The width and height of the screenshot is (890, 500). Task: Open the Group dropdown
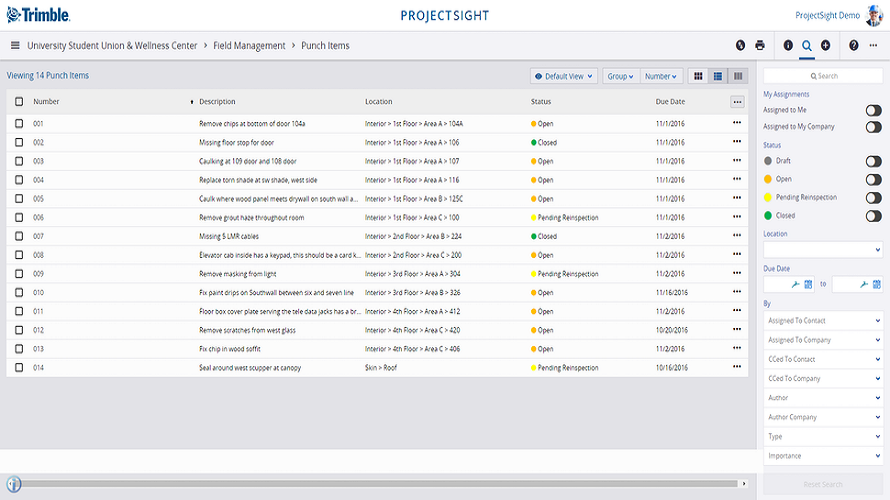tap(620, 76)
